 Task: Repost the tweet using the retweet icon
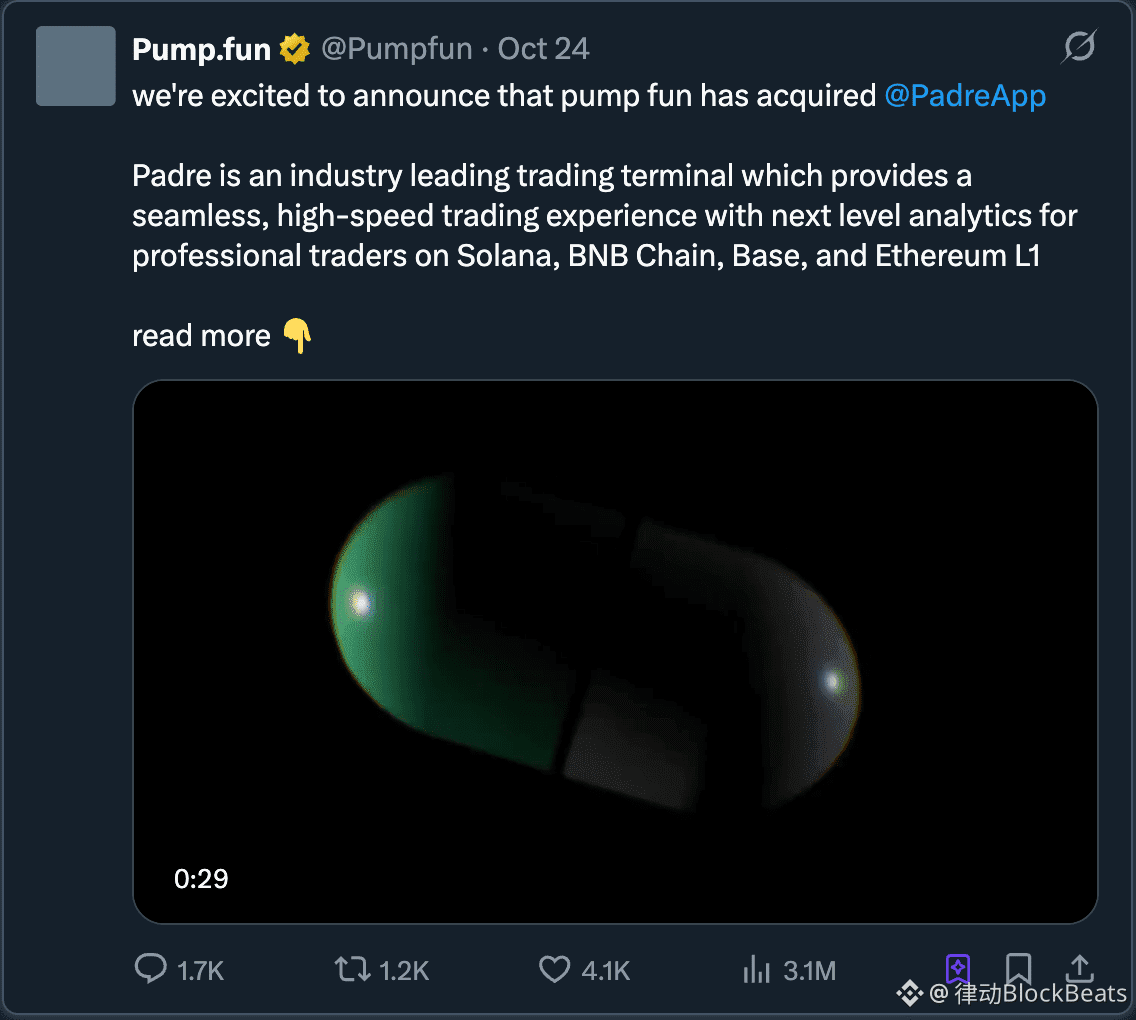351,968
